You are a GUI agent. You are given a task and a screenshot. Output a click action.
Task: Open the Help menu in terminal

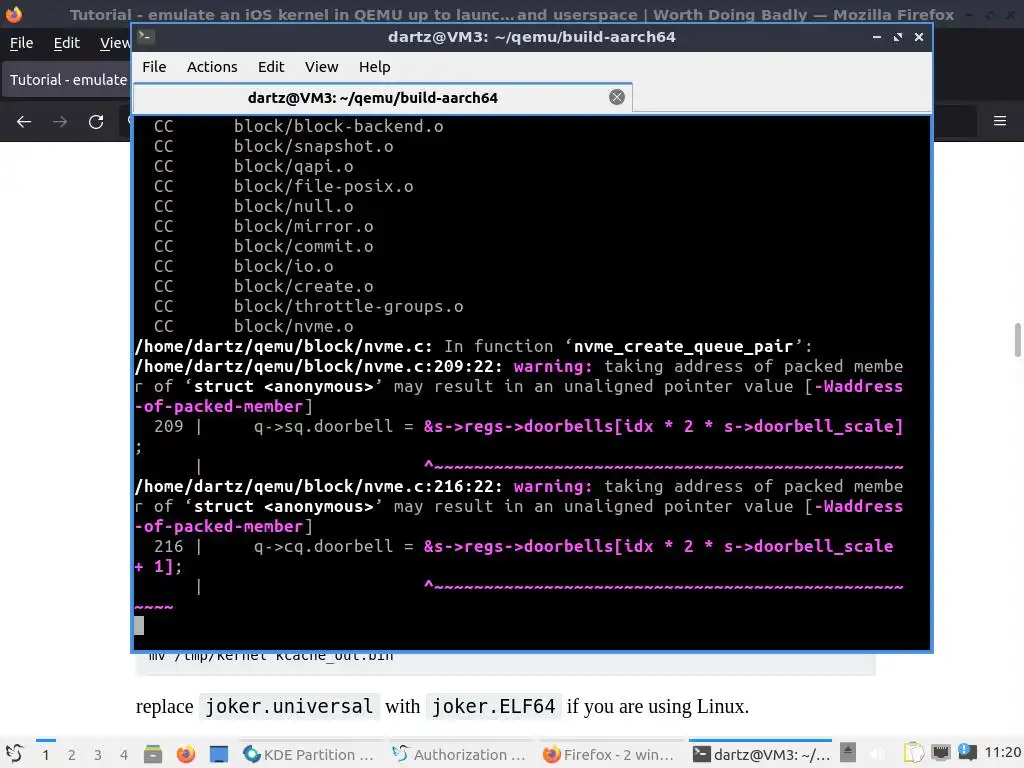pos(374,67)
